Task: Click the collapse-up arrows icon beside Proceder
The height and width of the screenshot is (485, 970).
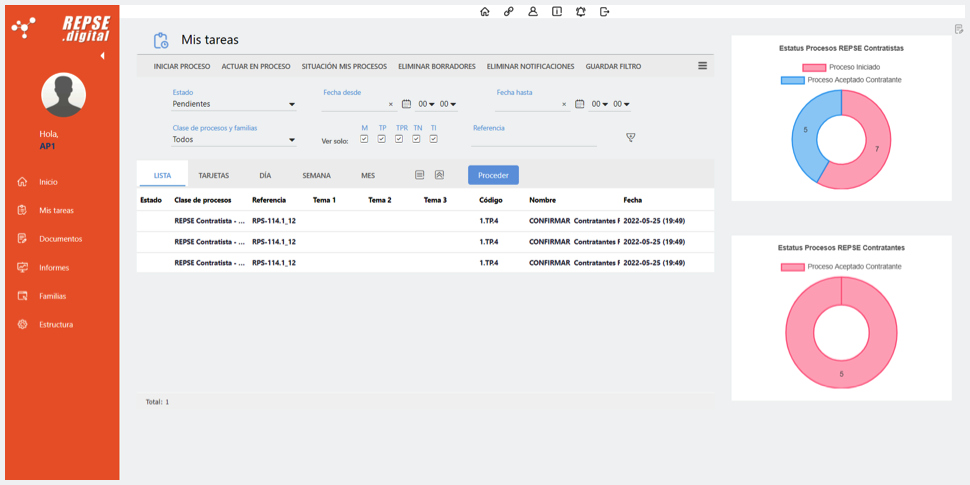Action: point(439,175)
